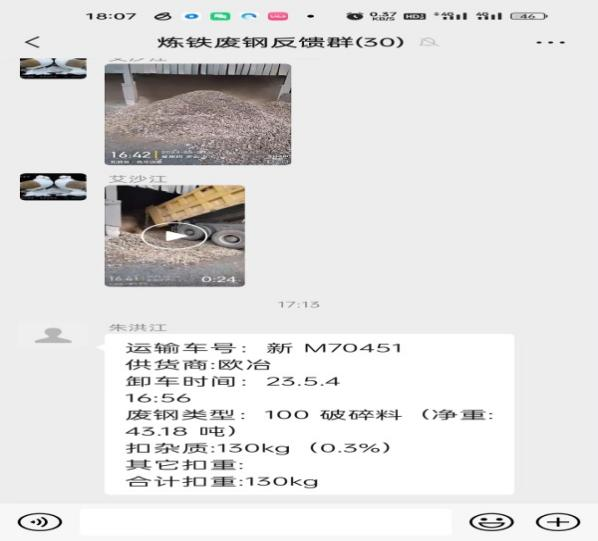Tap the muted bell icon beside title
The width and height of the screenshot is (598, 541).
(429, 42)
